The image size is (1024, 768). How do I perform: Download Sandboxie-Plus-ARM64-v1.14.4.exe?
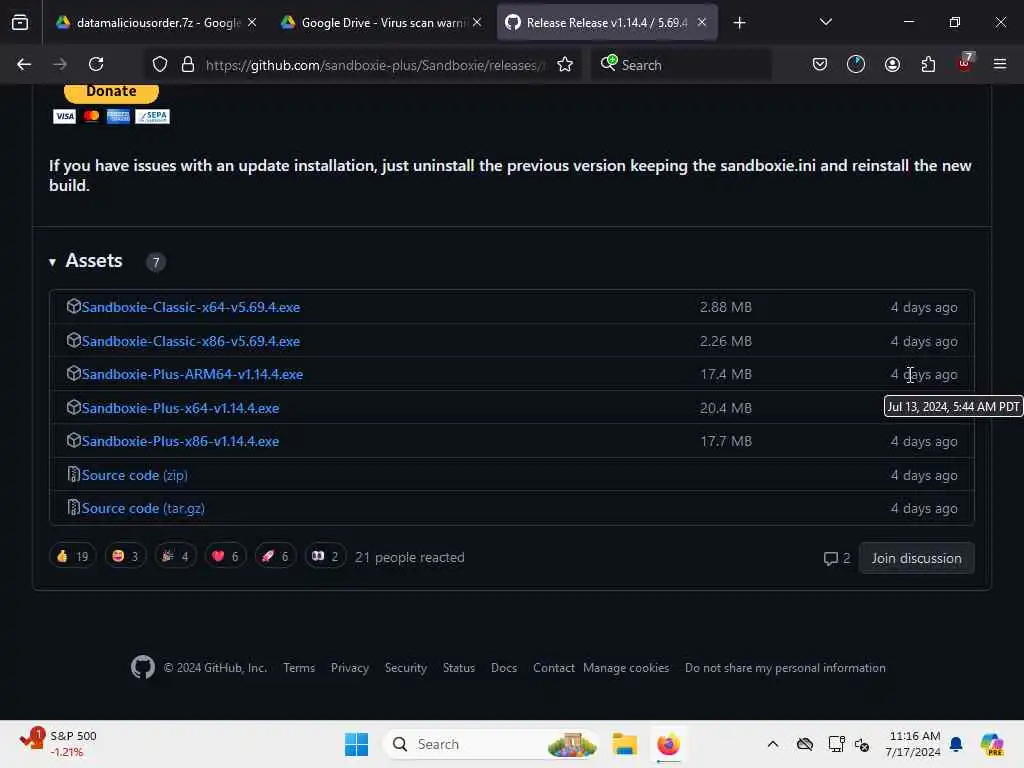(192, 374)
